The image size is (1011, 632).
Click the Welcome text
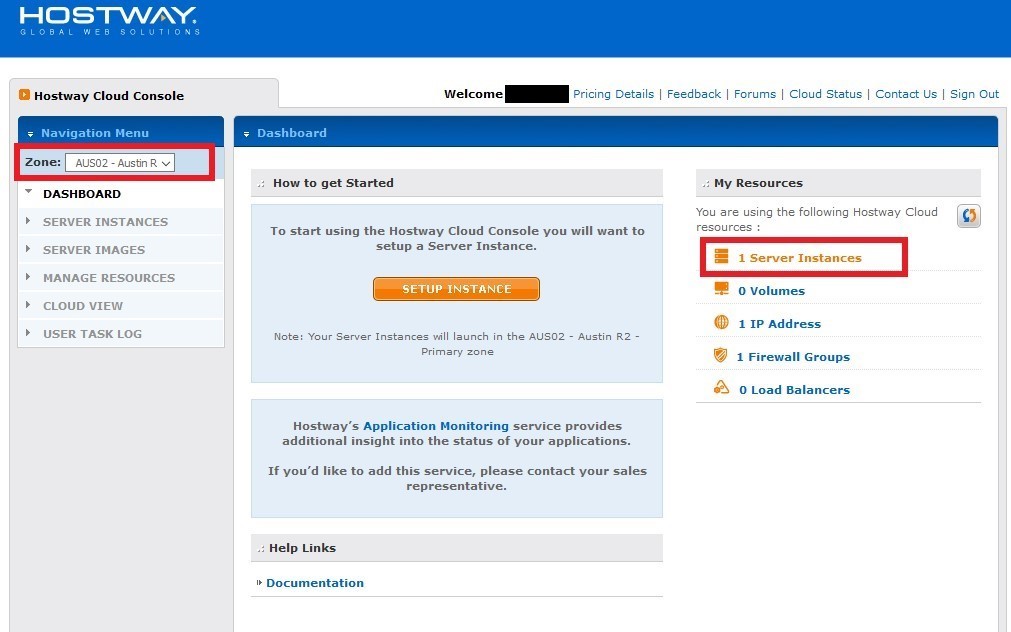[x=473, y=94]
